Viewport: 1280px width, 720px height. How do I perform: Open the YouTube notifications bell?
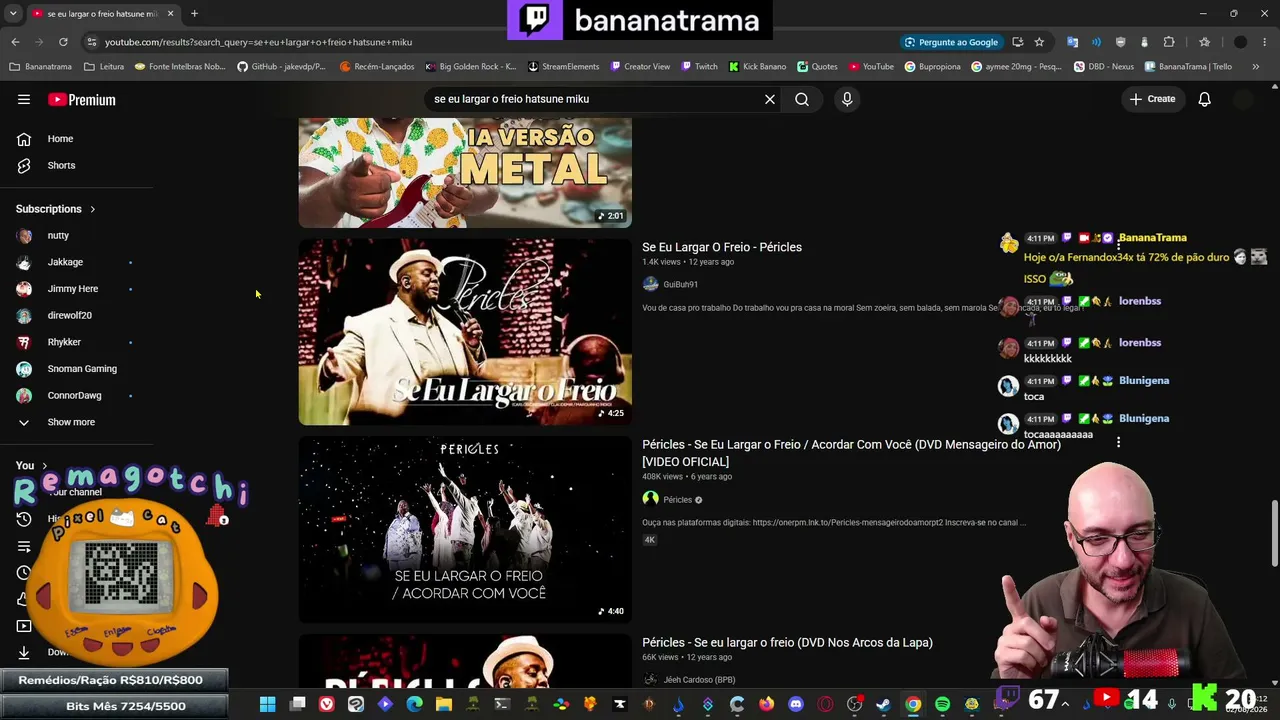[x=1205, y=99]
